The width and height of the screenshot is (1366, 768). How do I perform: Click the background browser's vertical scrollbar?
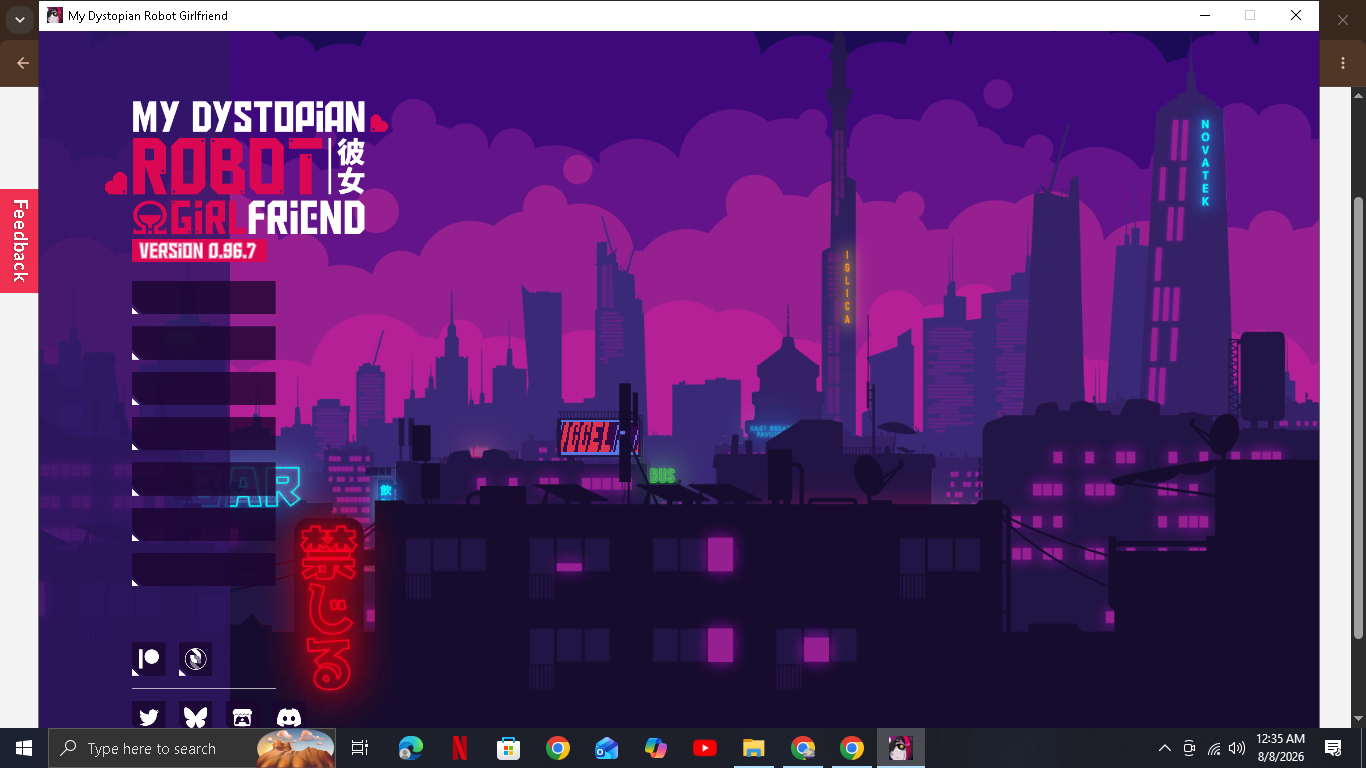1358,417
